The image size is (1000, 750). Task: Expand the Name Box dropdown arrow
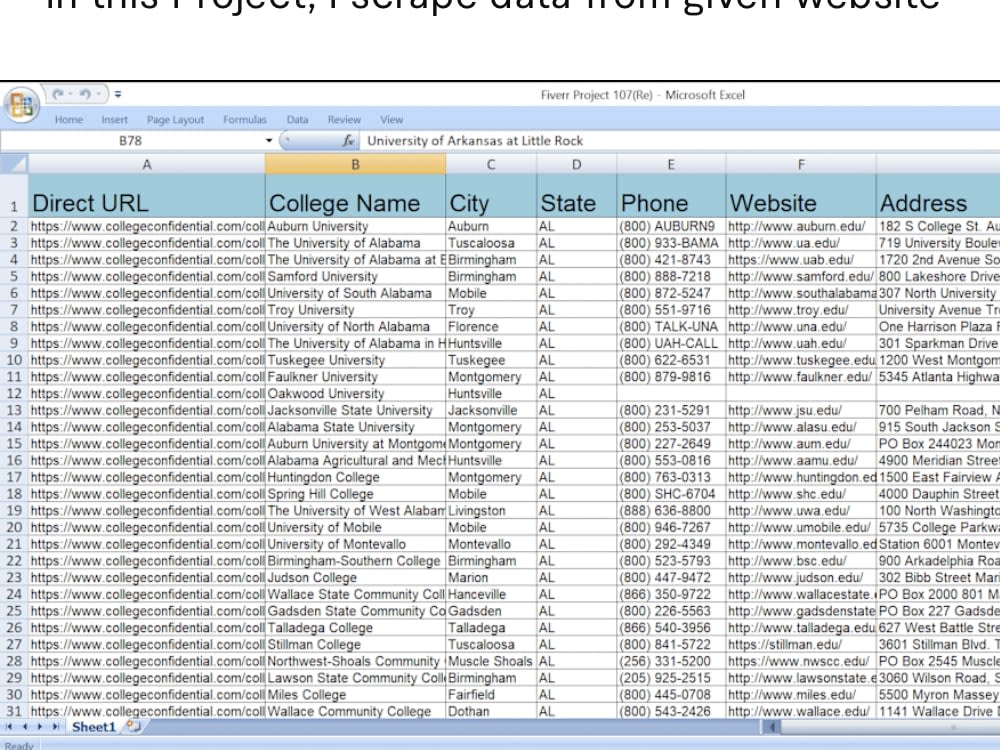(x=268, y=140)
